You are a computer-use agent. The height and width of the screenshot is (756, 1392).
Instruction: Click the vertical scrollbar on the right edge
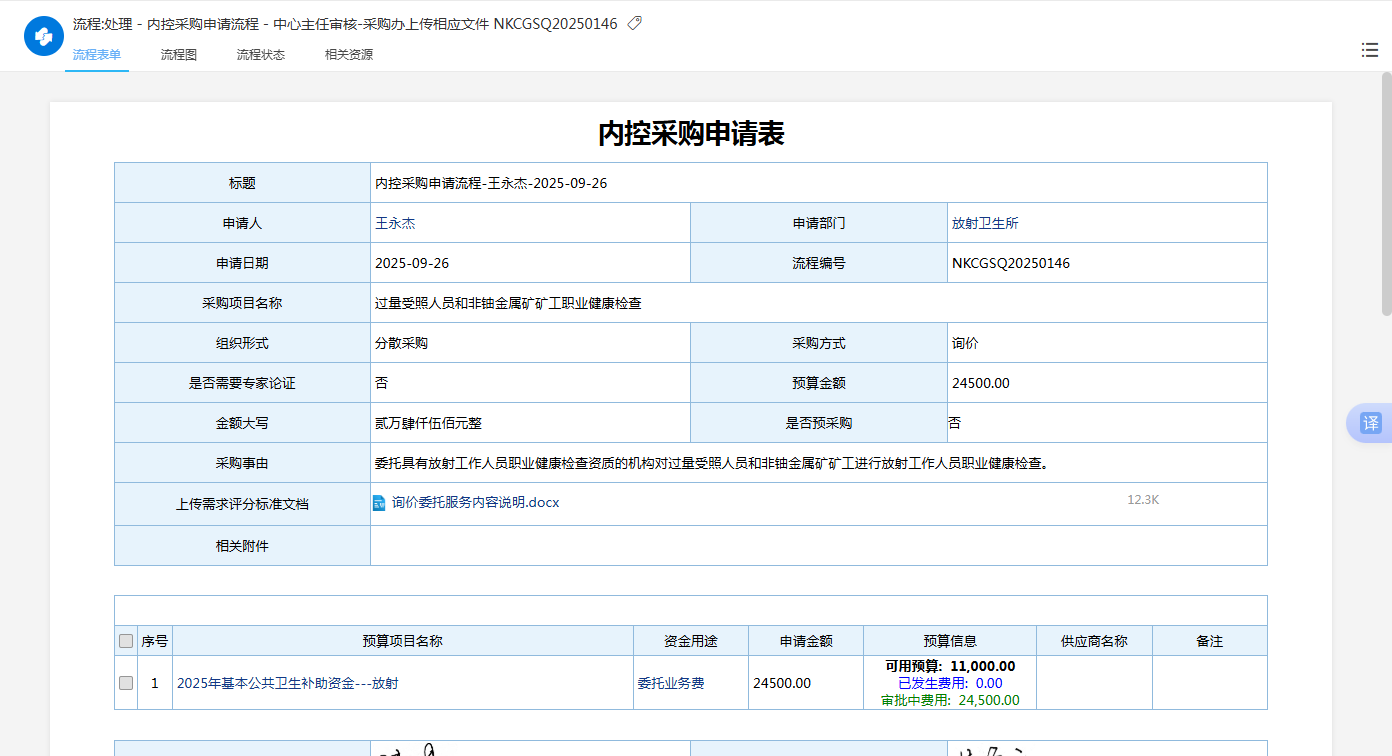1386,195
